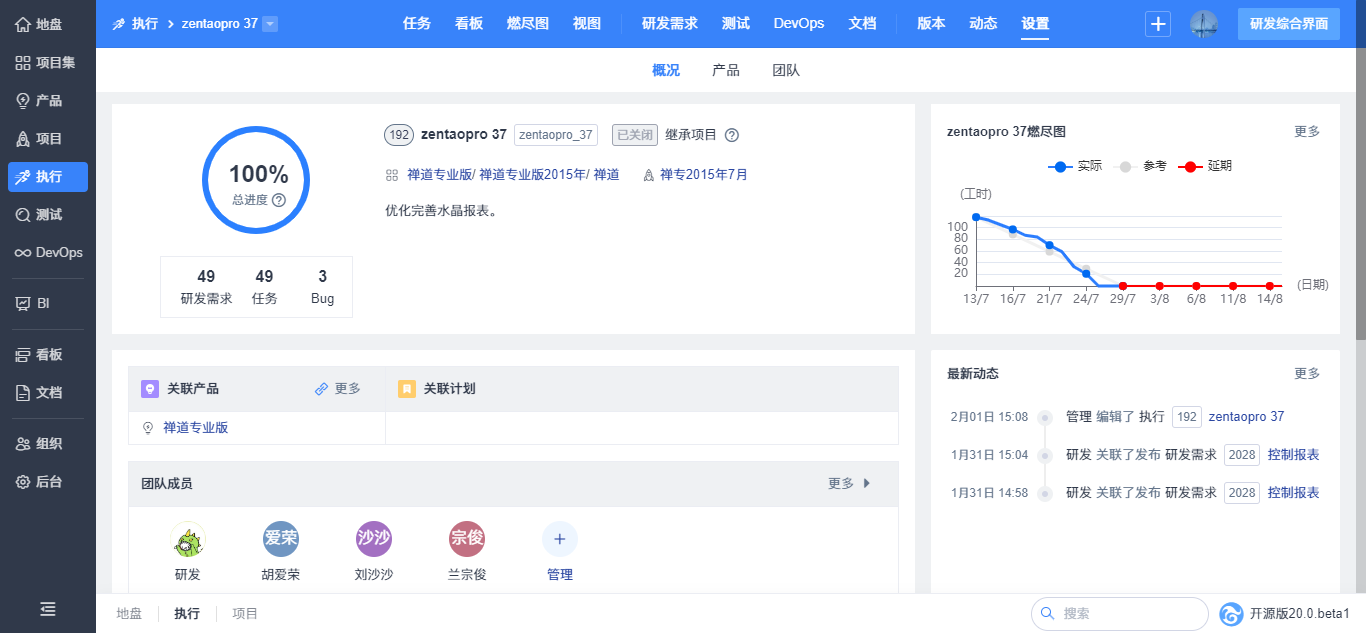Switch to the 团队 sub-tab
1366x633 pixels.
click(786, 70)
